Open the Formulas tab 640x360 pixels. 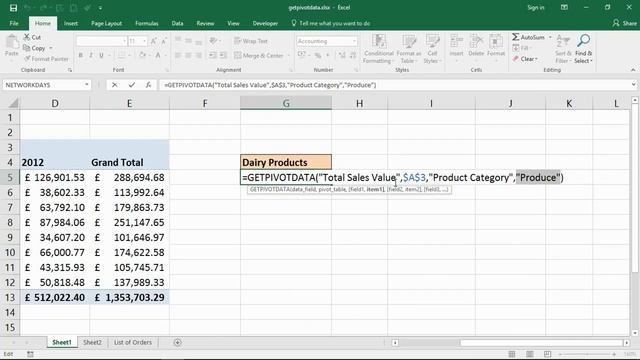(x=147, y=23)
